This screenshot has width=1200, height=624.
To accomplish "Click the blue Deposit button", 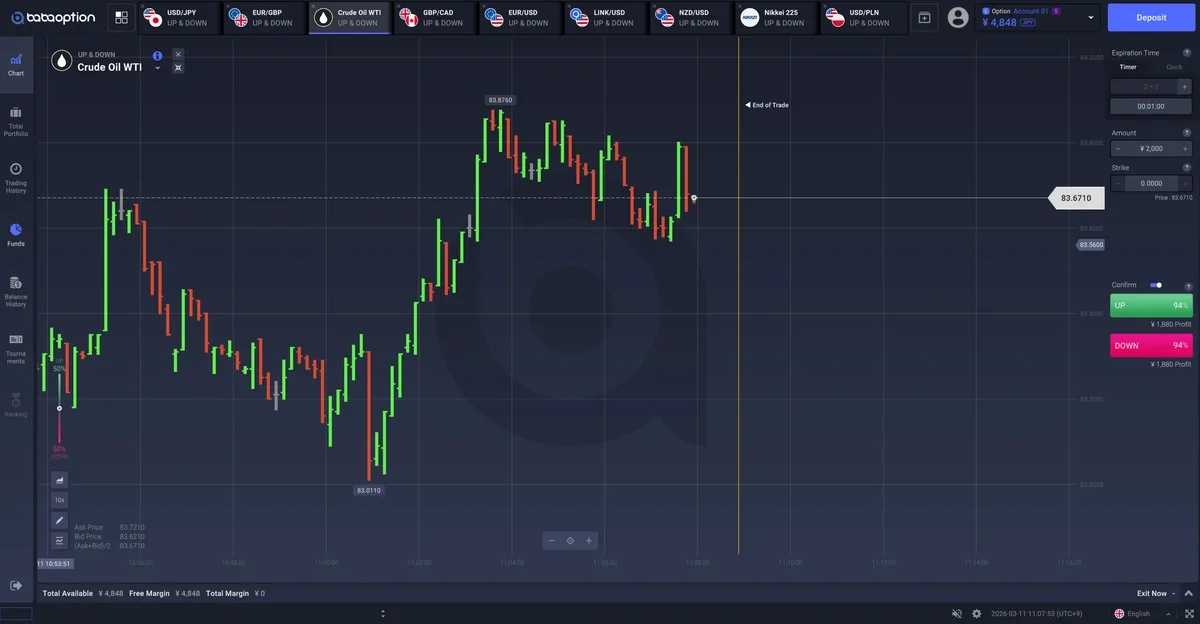I will click(x=1151, y=17).
